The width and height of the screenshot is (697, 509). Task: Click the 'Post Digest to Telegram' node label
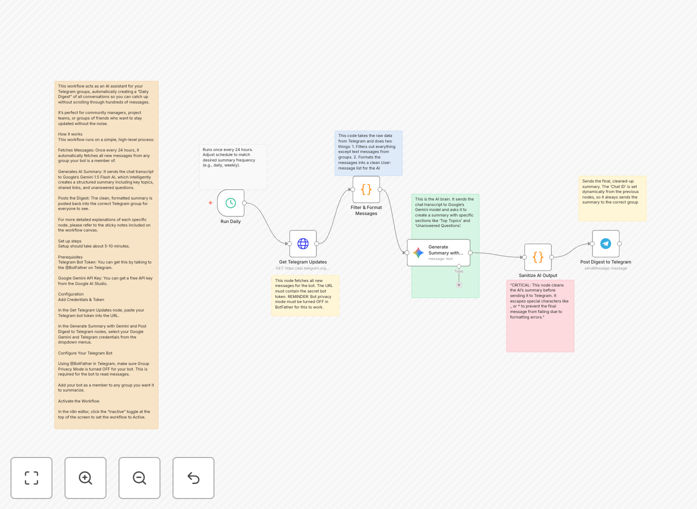[x=605, y=262]
